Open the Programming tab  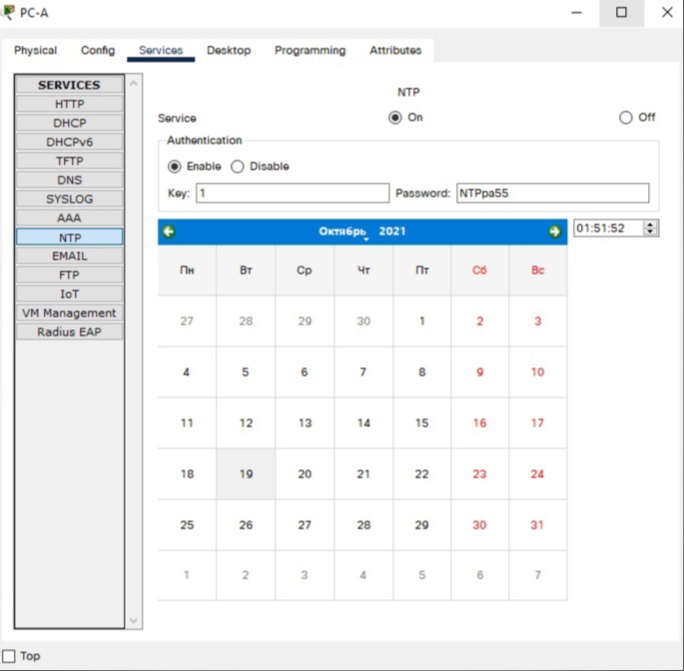click(x=310, y=51)
